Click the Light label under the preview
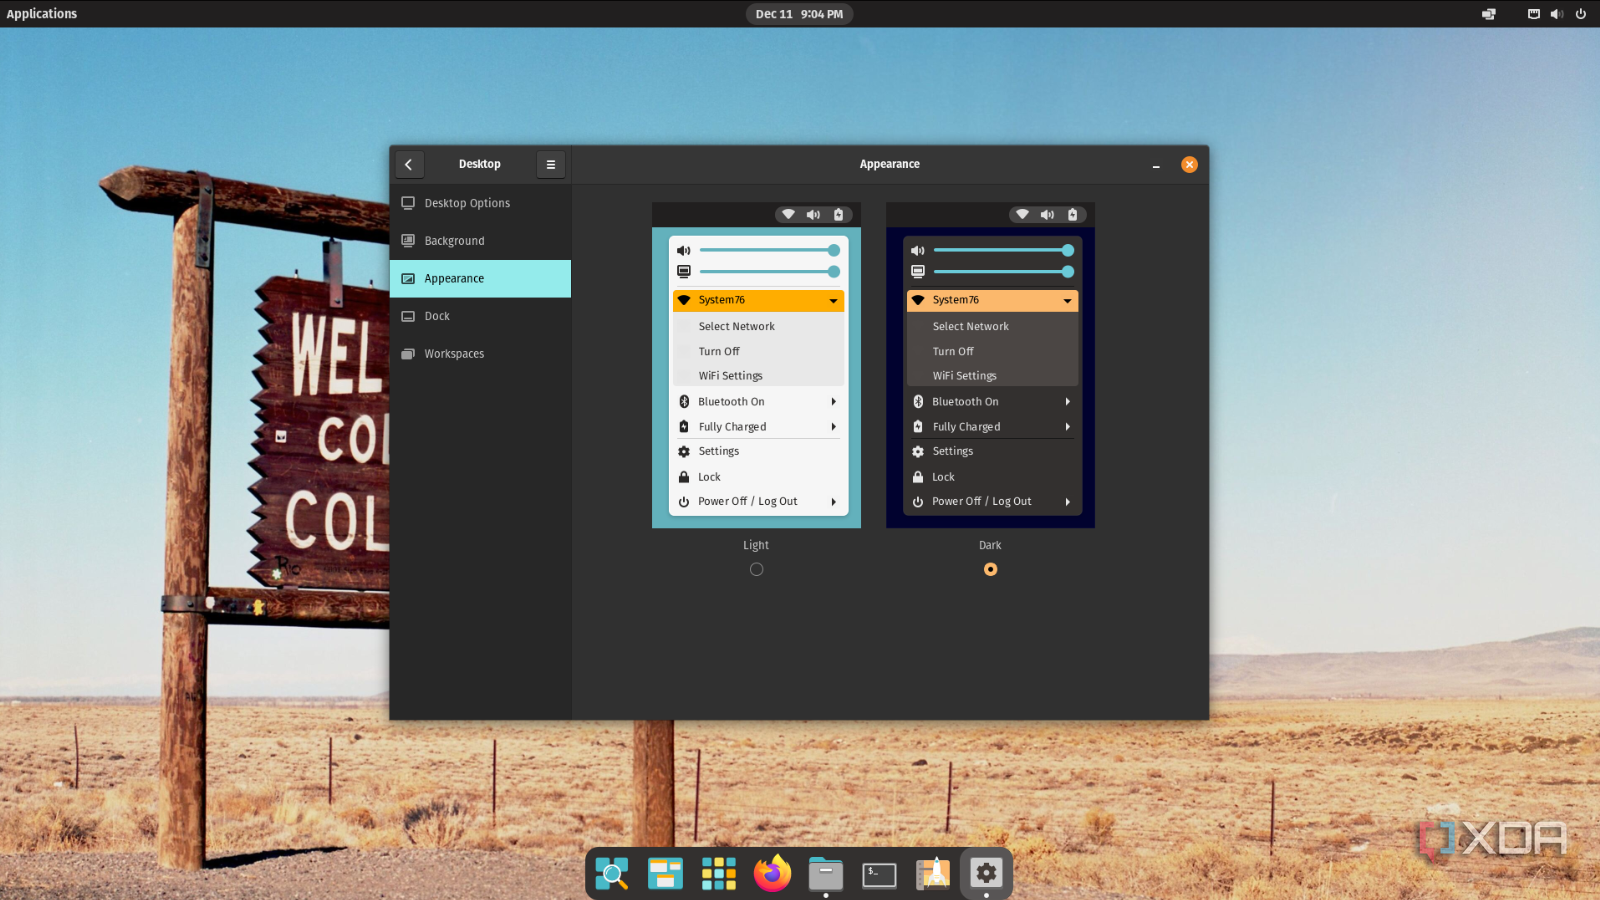 coord(756,545)
